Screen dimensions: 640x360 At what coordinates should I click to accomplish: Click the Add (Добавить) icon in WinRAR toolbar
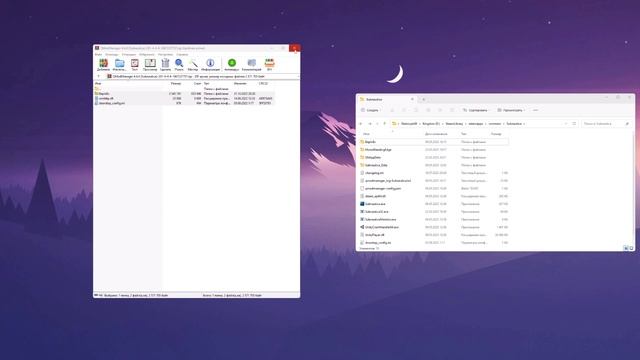click(103, 64)
